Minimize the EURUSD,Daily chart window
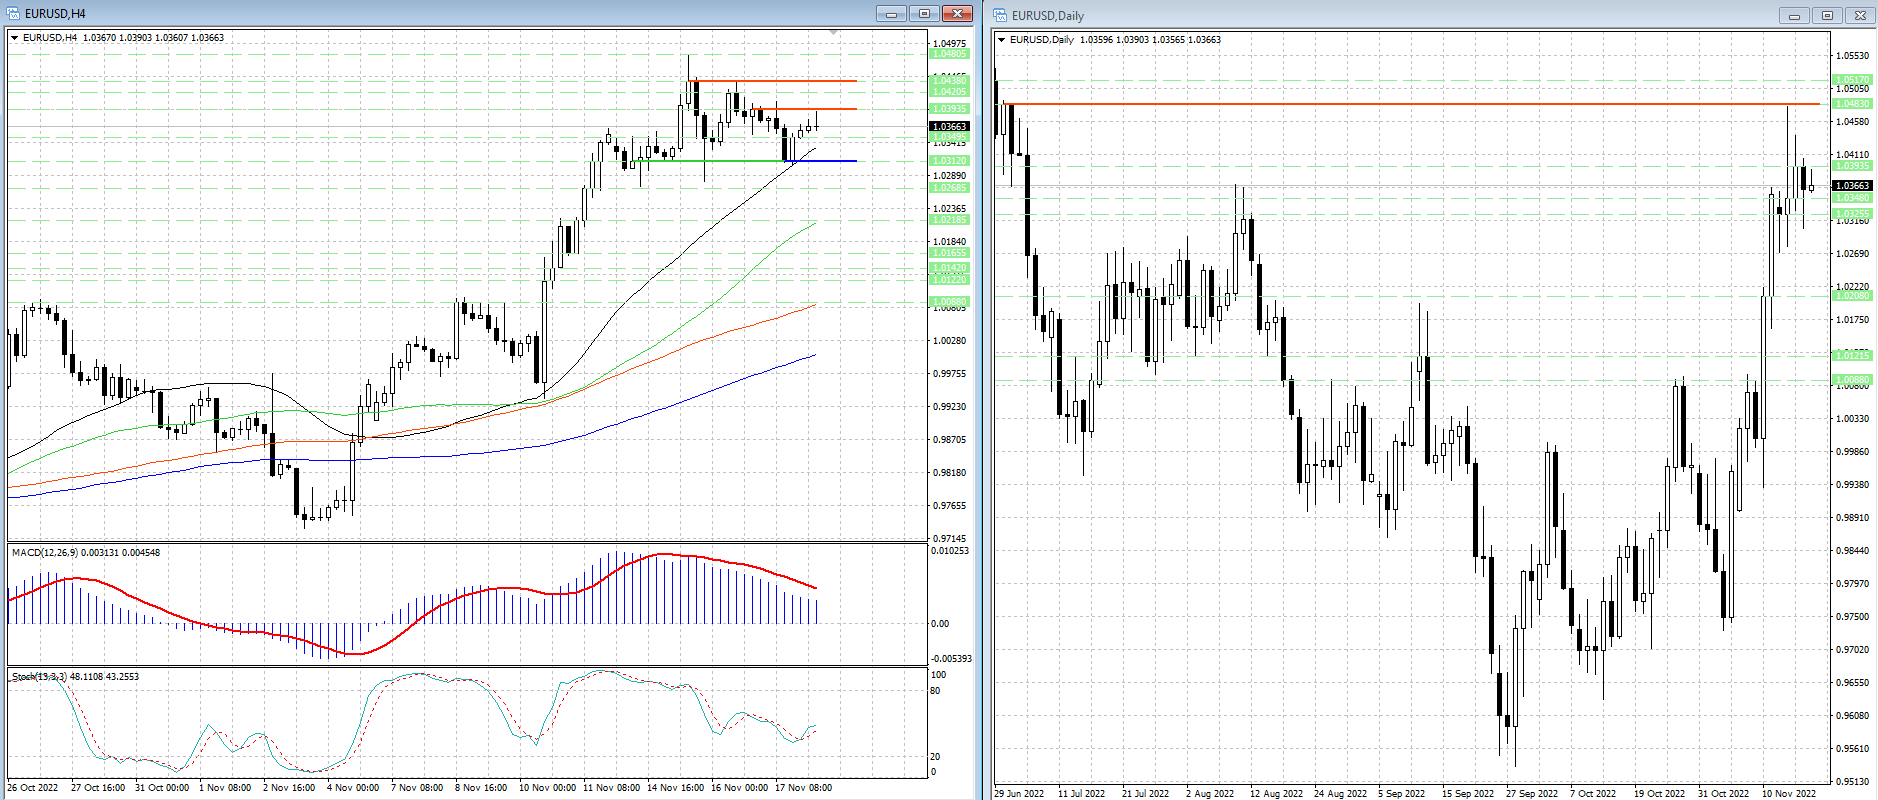Viewport: 1878px width, 800px height. pos(1794,15)
